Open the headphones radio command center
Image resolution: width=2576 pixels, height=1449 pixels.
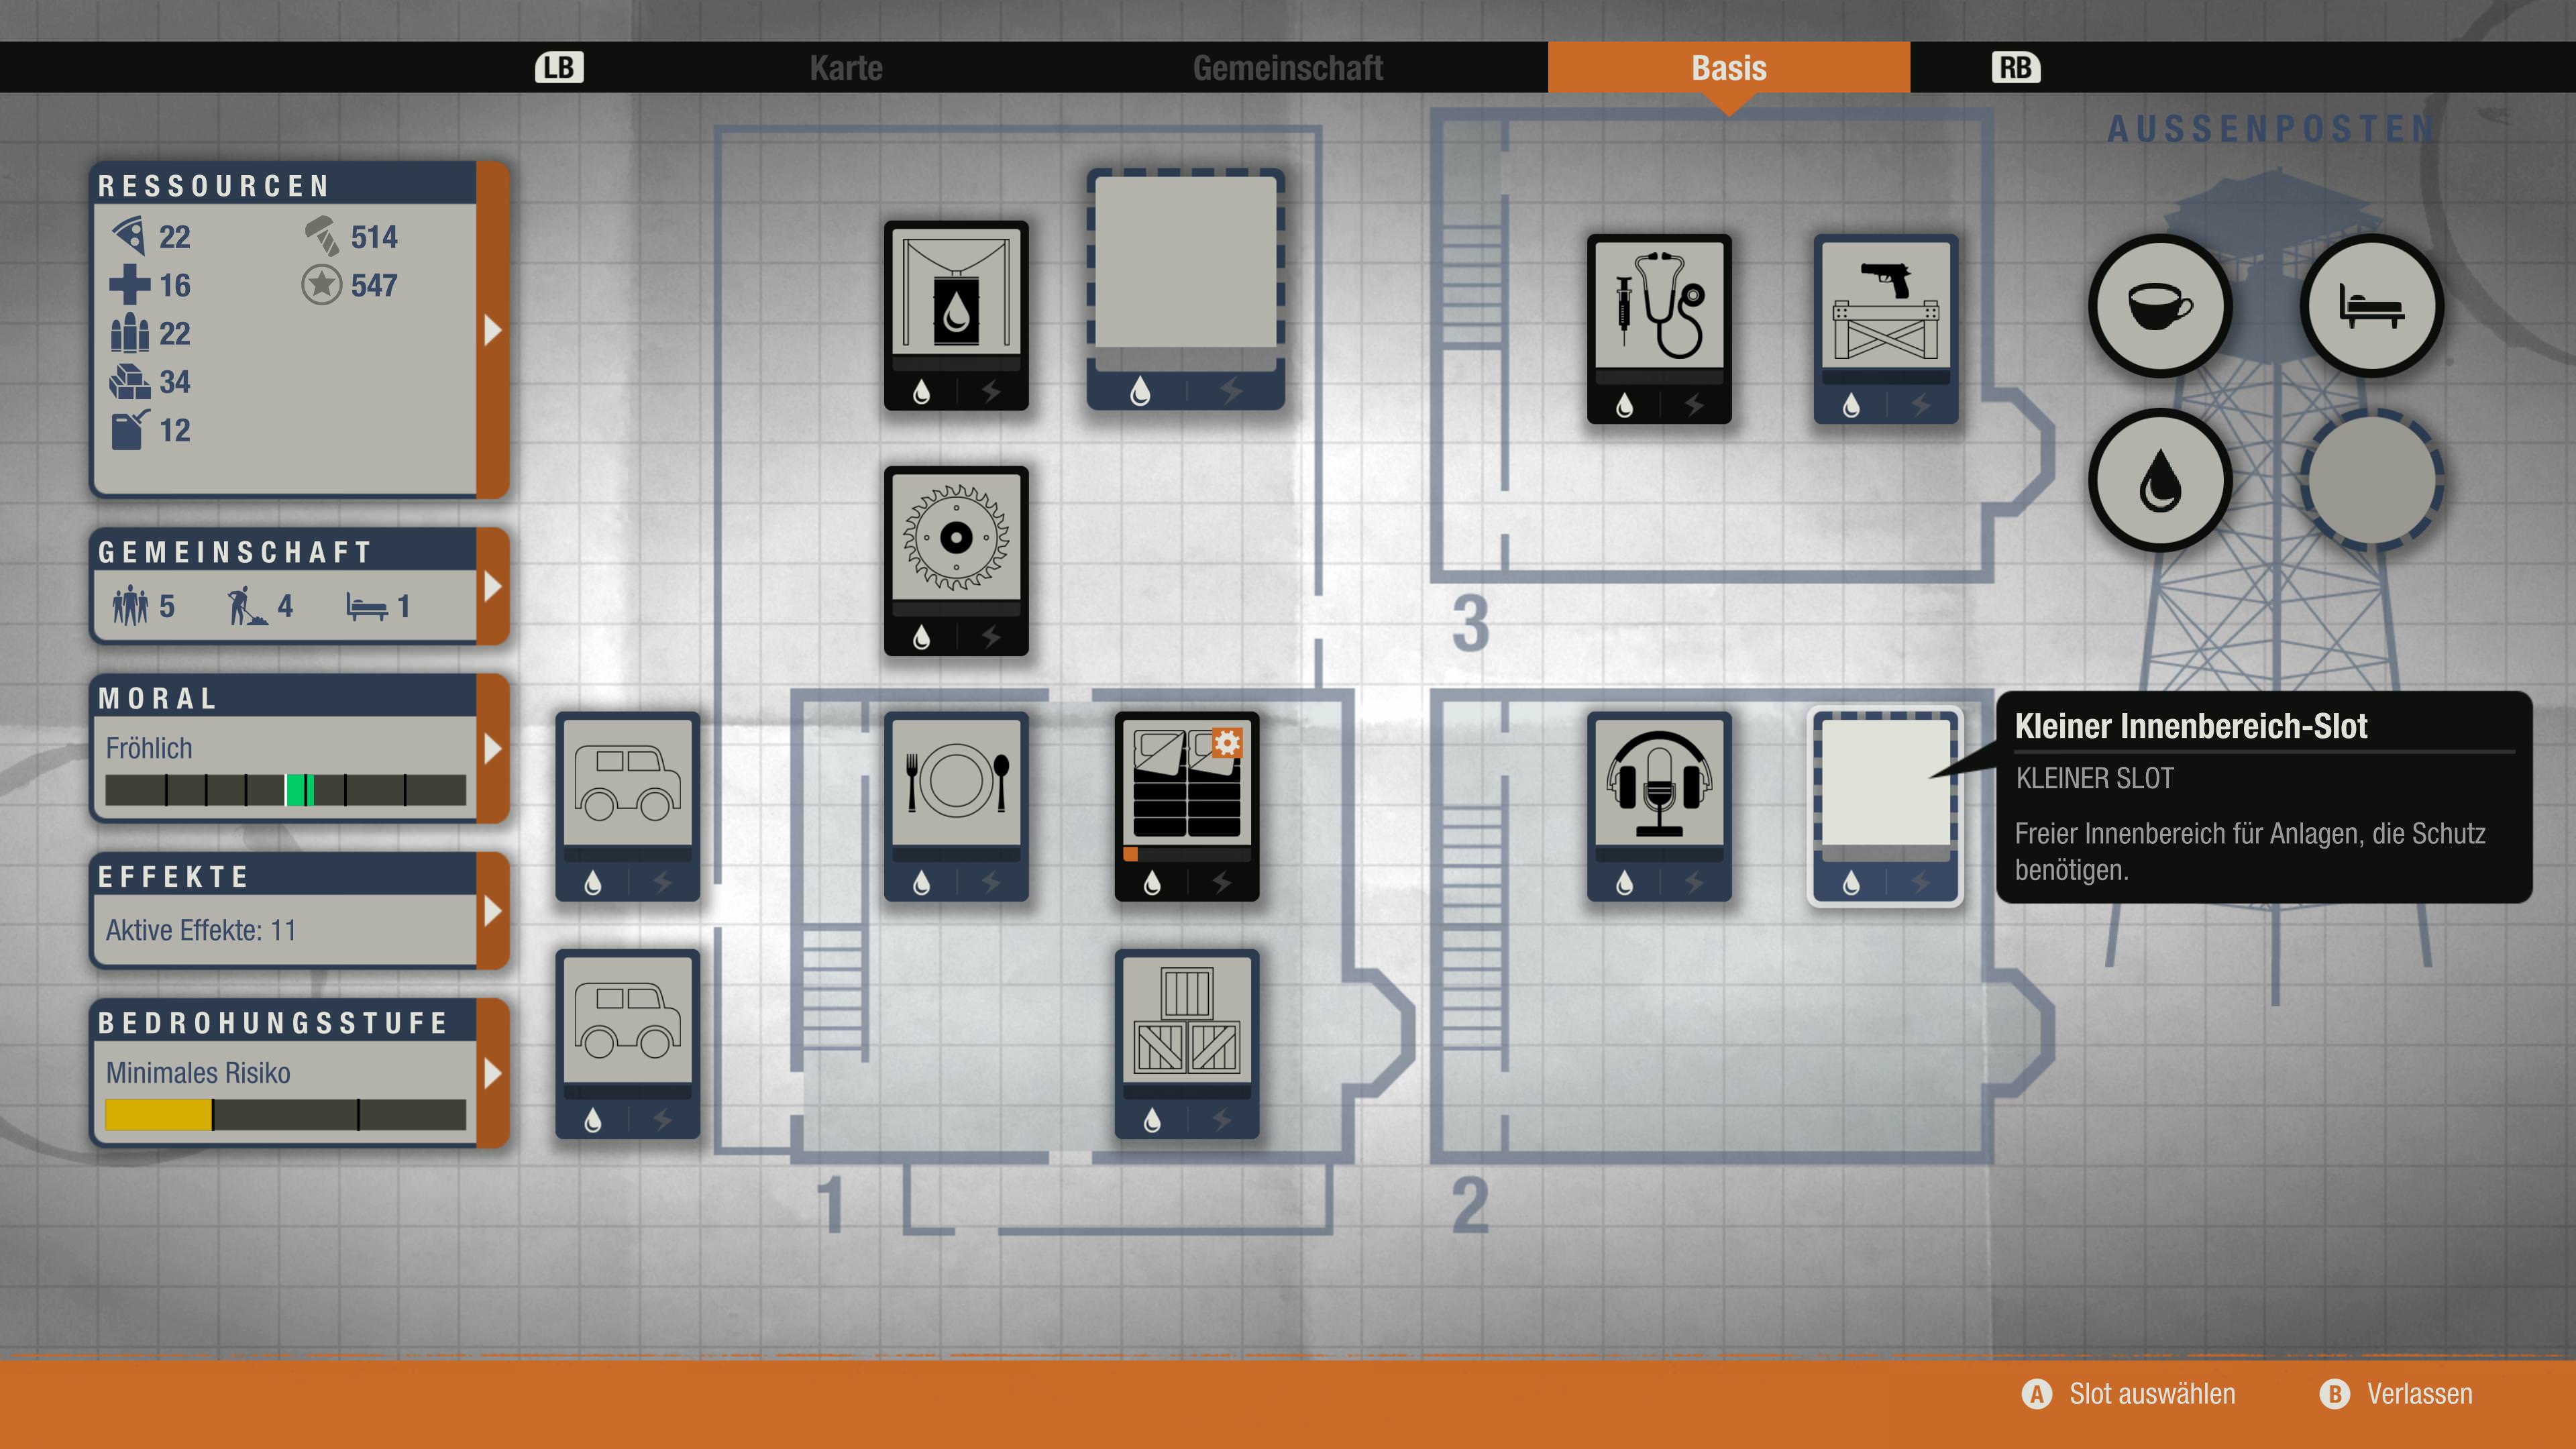tap(1659, 806)
